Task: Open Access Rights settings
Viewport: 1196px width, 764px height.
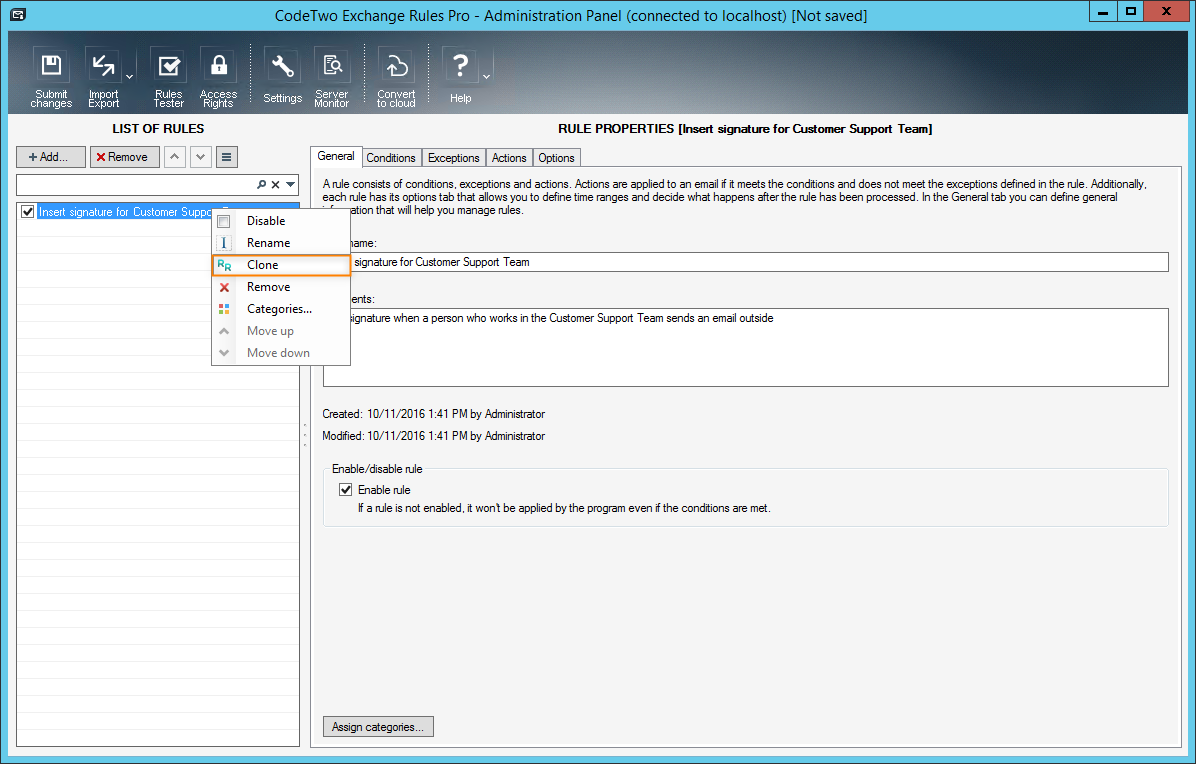Action: pos(218,77)
